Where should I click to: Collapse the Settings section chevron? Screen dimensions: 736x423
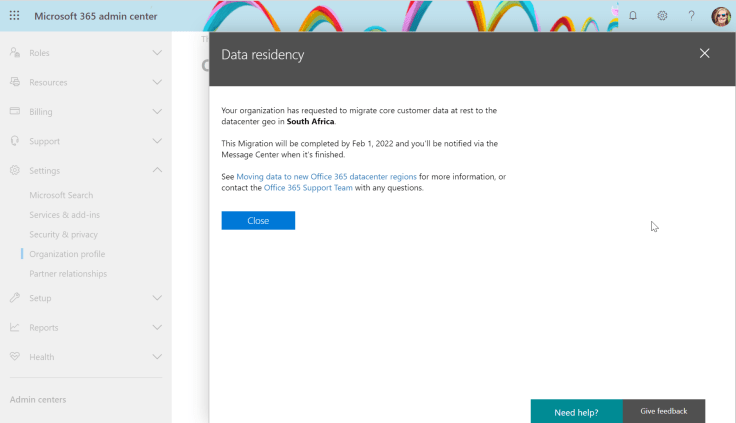(157, 170)
